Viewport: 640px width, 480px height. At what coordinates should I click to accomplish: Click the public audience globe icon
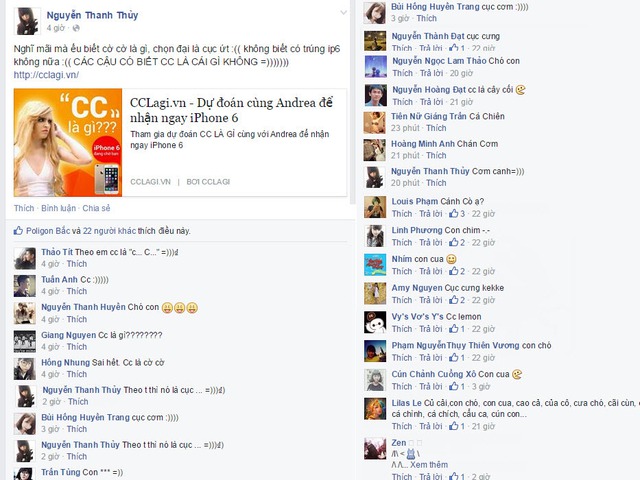(76, 28)
